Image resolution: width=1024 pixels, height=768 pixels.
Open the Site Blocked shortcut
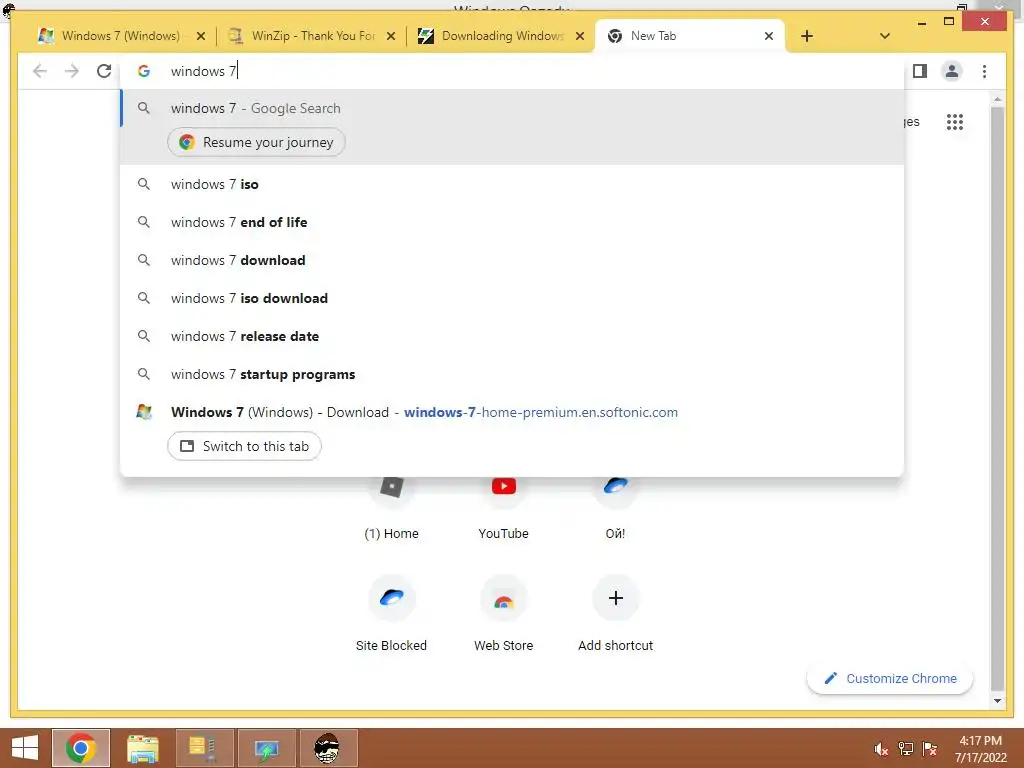[x=391, y=613]
